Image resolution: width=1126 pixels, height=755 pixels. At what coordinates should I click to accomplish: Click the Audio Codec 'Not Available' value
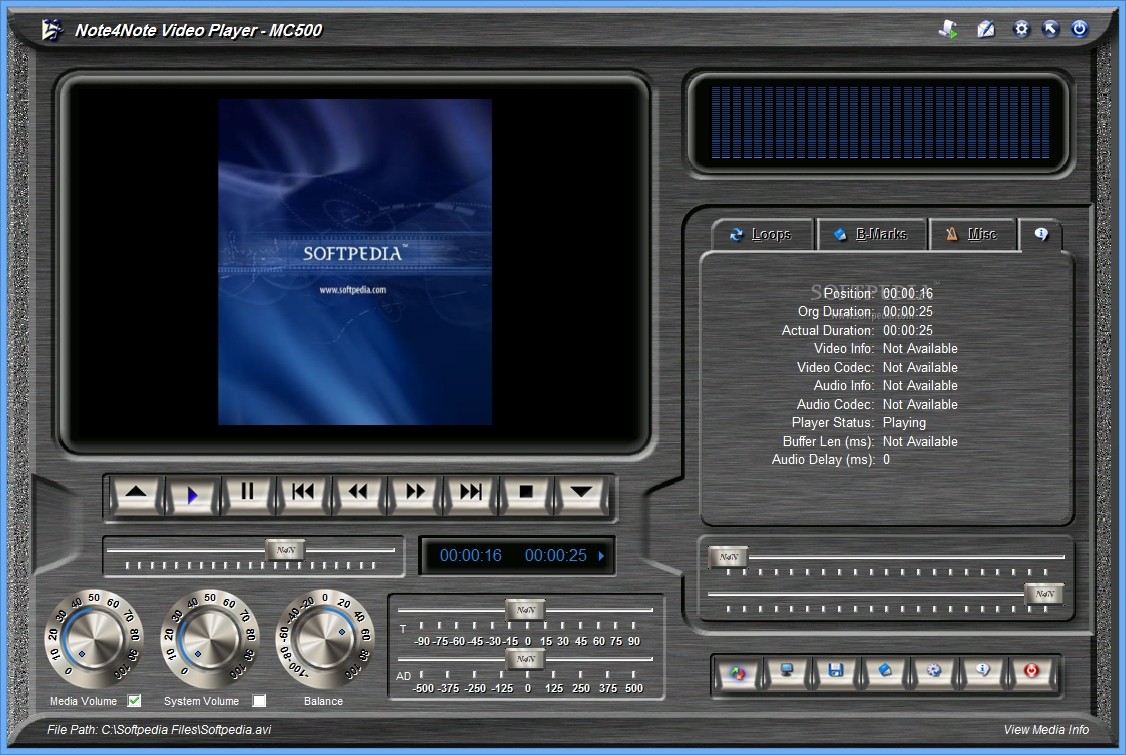click(x=920, y=404)
